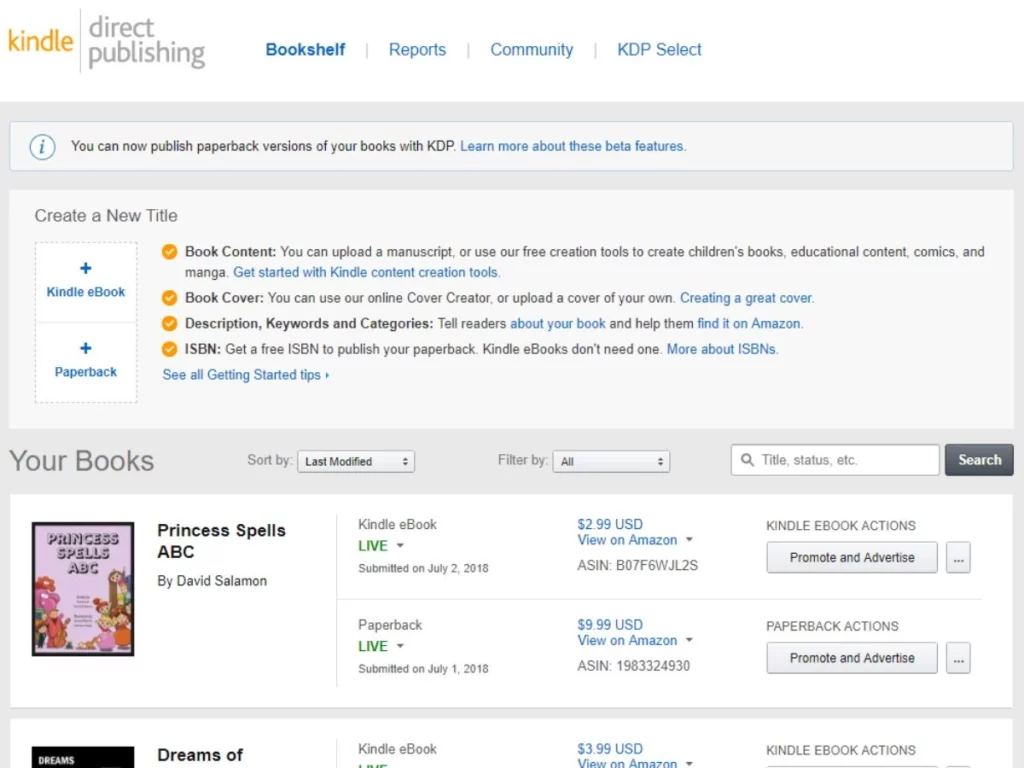Click the Dreams of book title
The height and width of the screenshot is (768, 1024).
click(200, 755)
